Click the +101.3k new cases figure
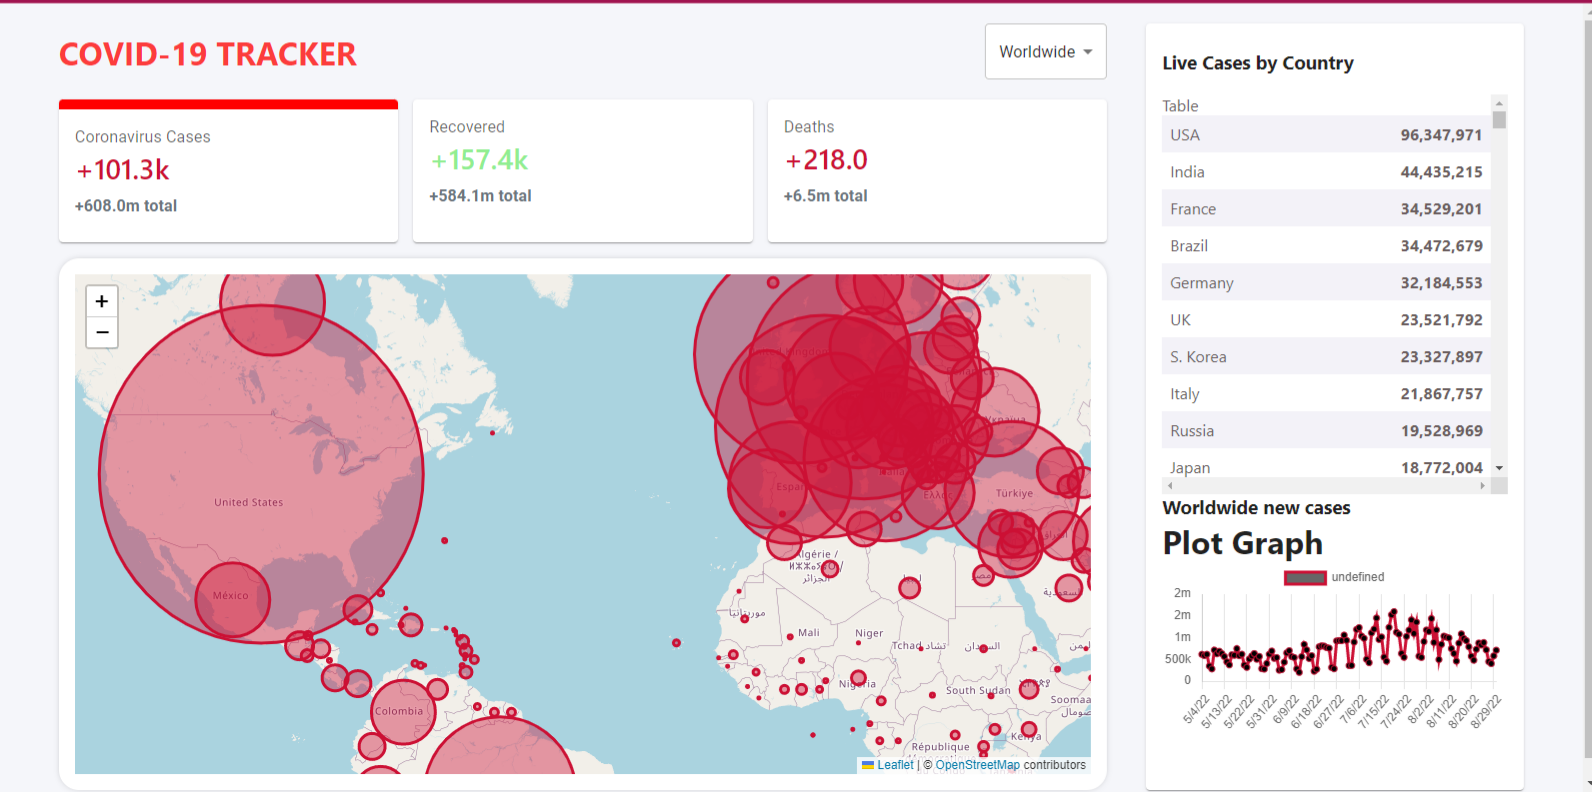1592x792 pixels. 123,170
